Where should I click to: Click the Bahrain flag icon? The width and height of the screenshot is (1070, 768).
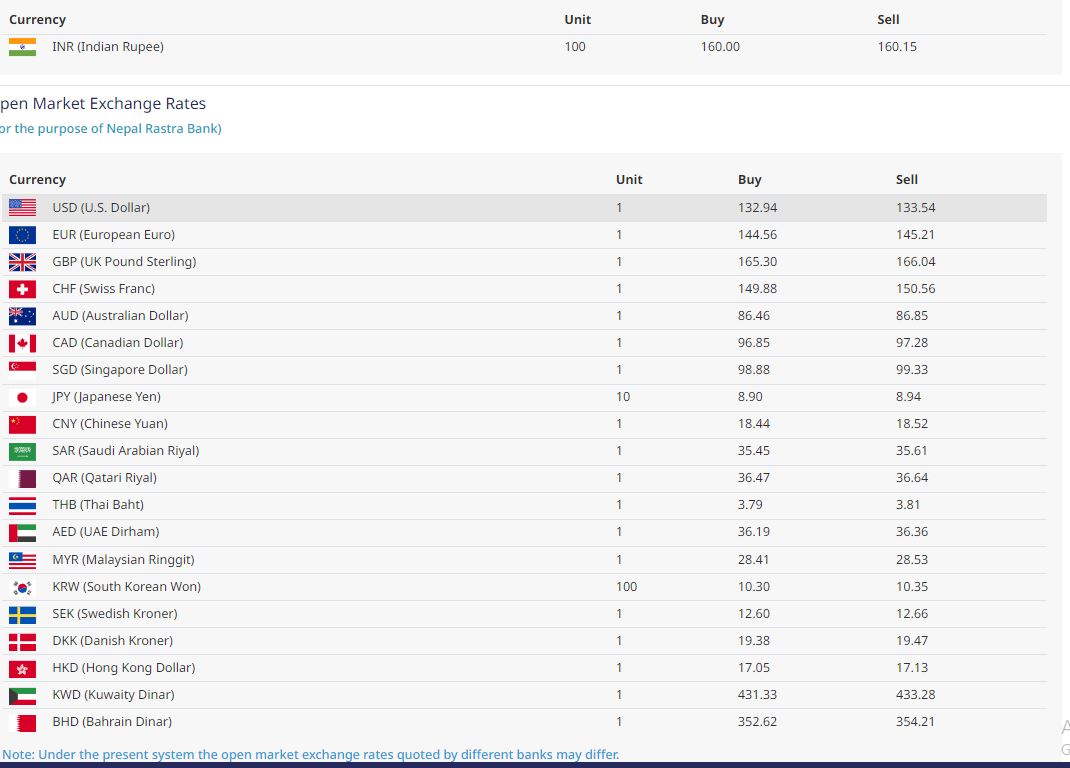point(22,722)
